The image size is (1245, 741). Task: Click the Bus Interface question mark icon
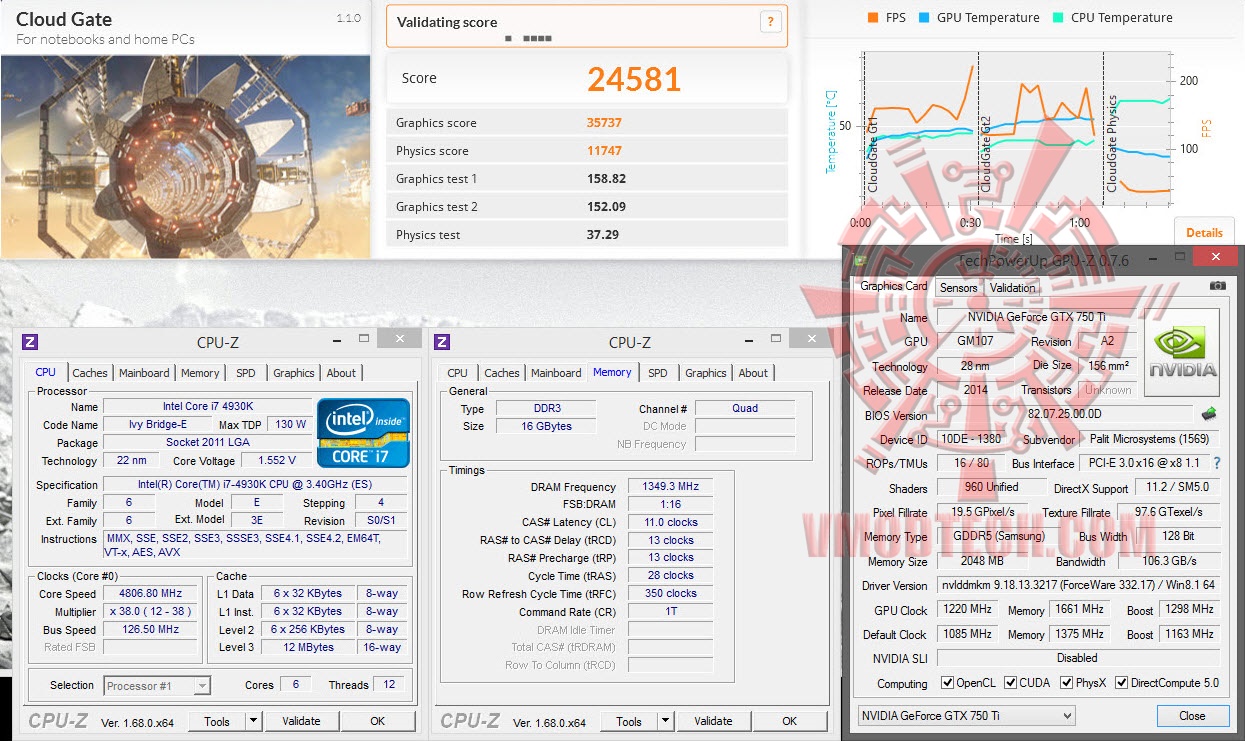point(1217,464)
